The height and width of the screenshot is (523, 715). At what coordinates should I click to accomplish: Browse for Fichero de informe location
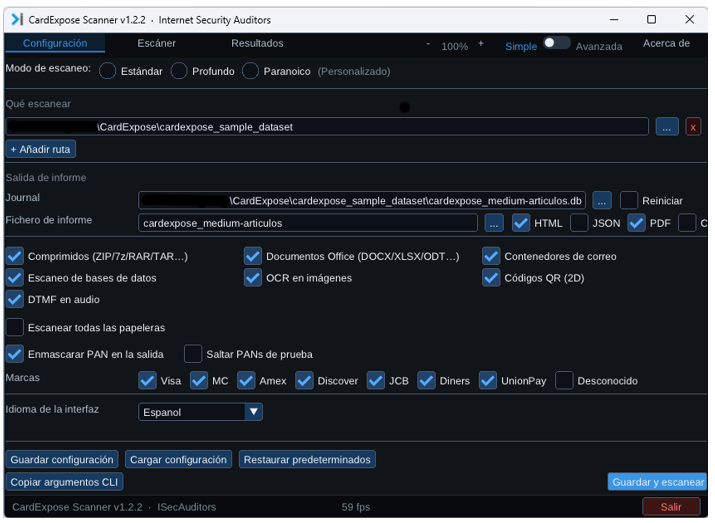(x=494, y=223)
